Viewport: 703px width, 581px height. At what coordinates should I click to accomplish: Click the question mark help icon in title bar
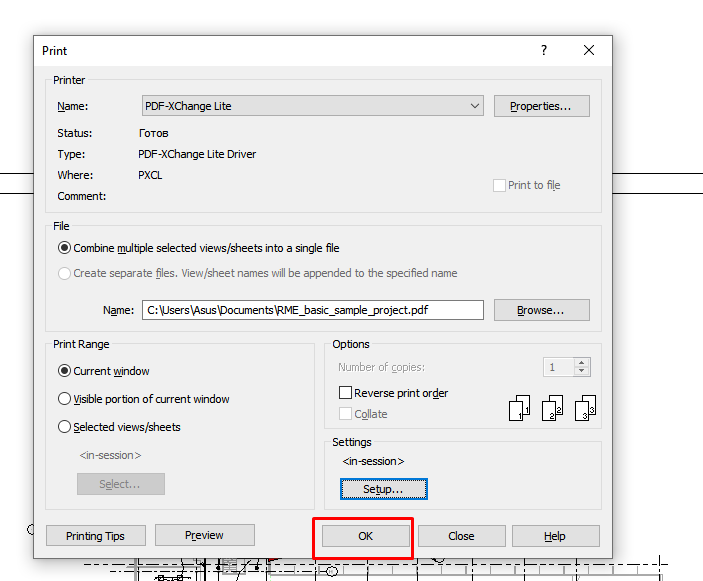pos(544,50)
